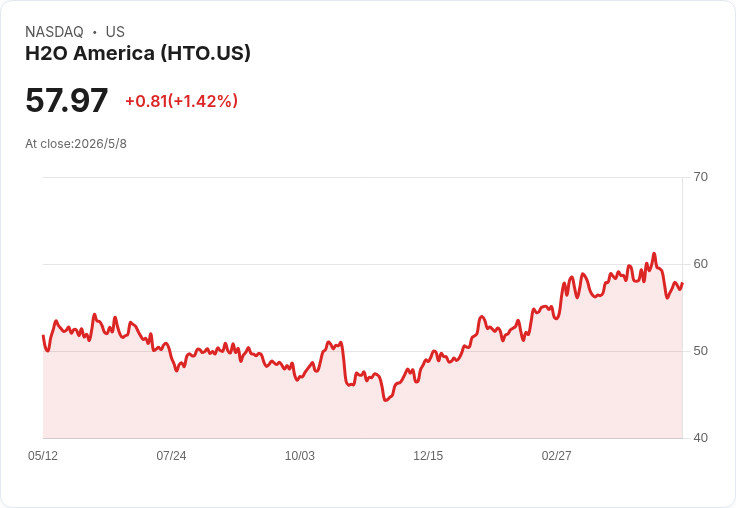Viewport: 736px width, 508px height.
Task: Click the +0.81(+1.42%) change value
Action: pos(182,101)
